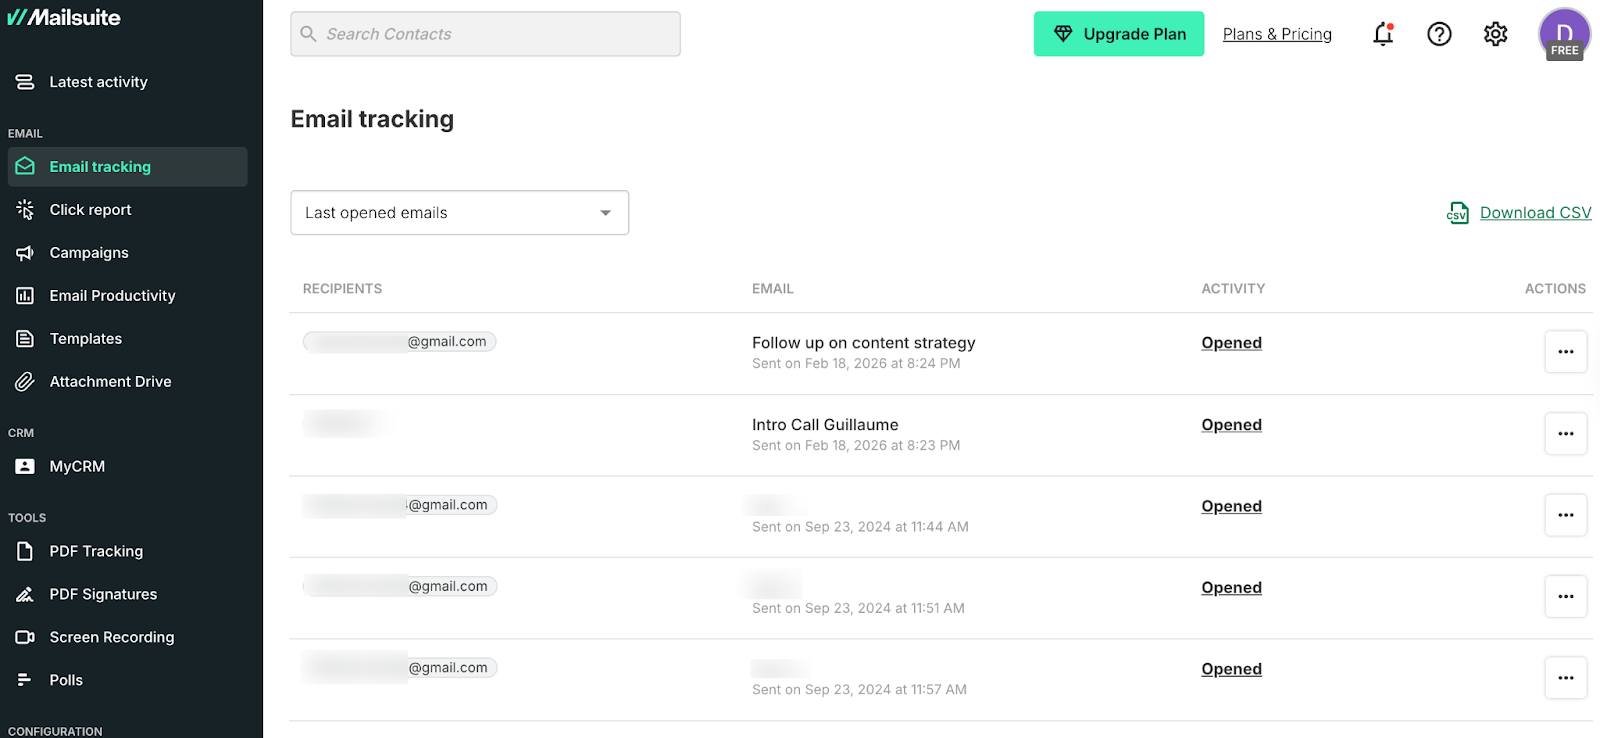Click the ACTIVITY column header
This screenshot has width=1600, height=738.
click(1233, 289)
